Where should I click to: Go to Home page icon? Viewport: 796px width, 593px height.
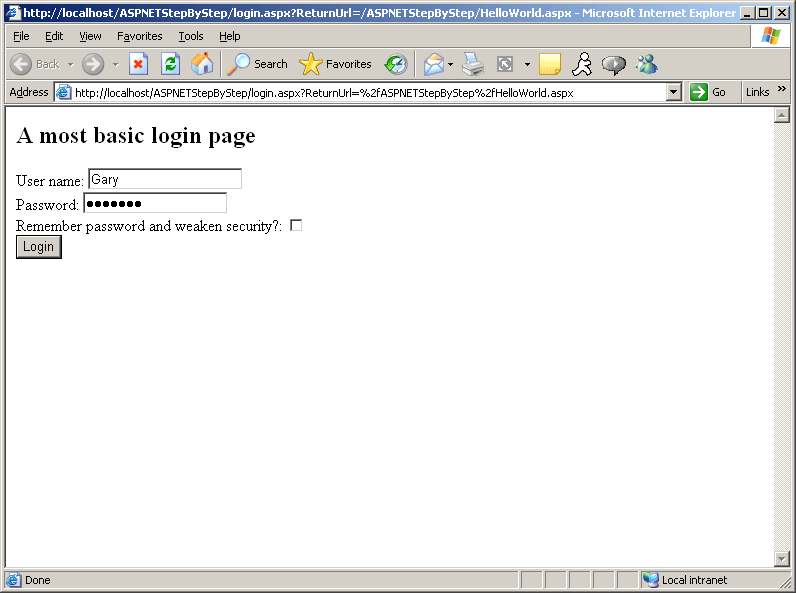tap(202, 64)
